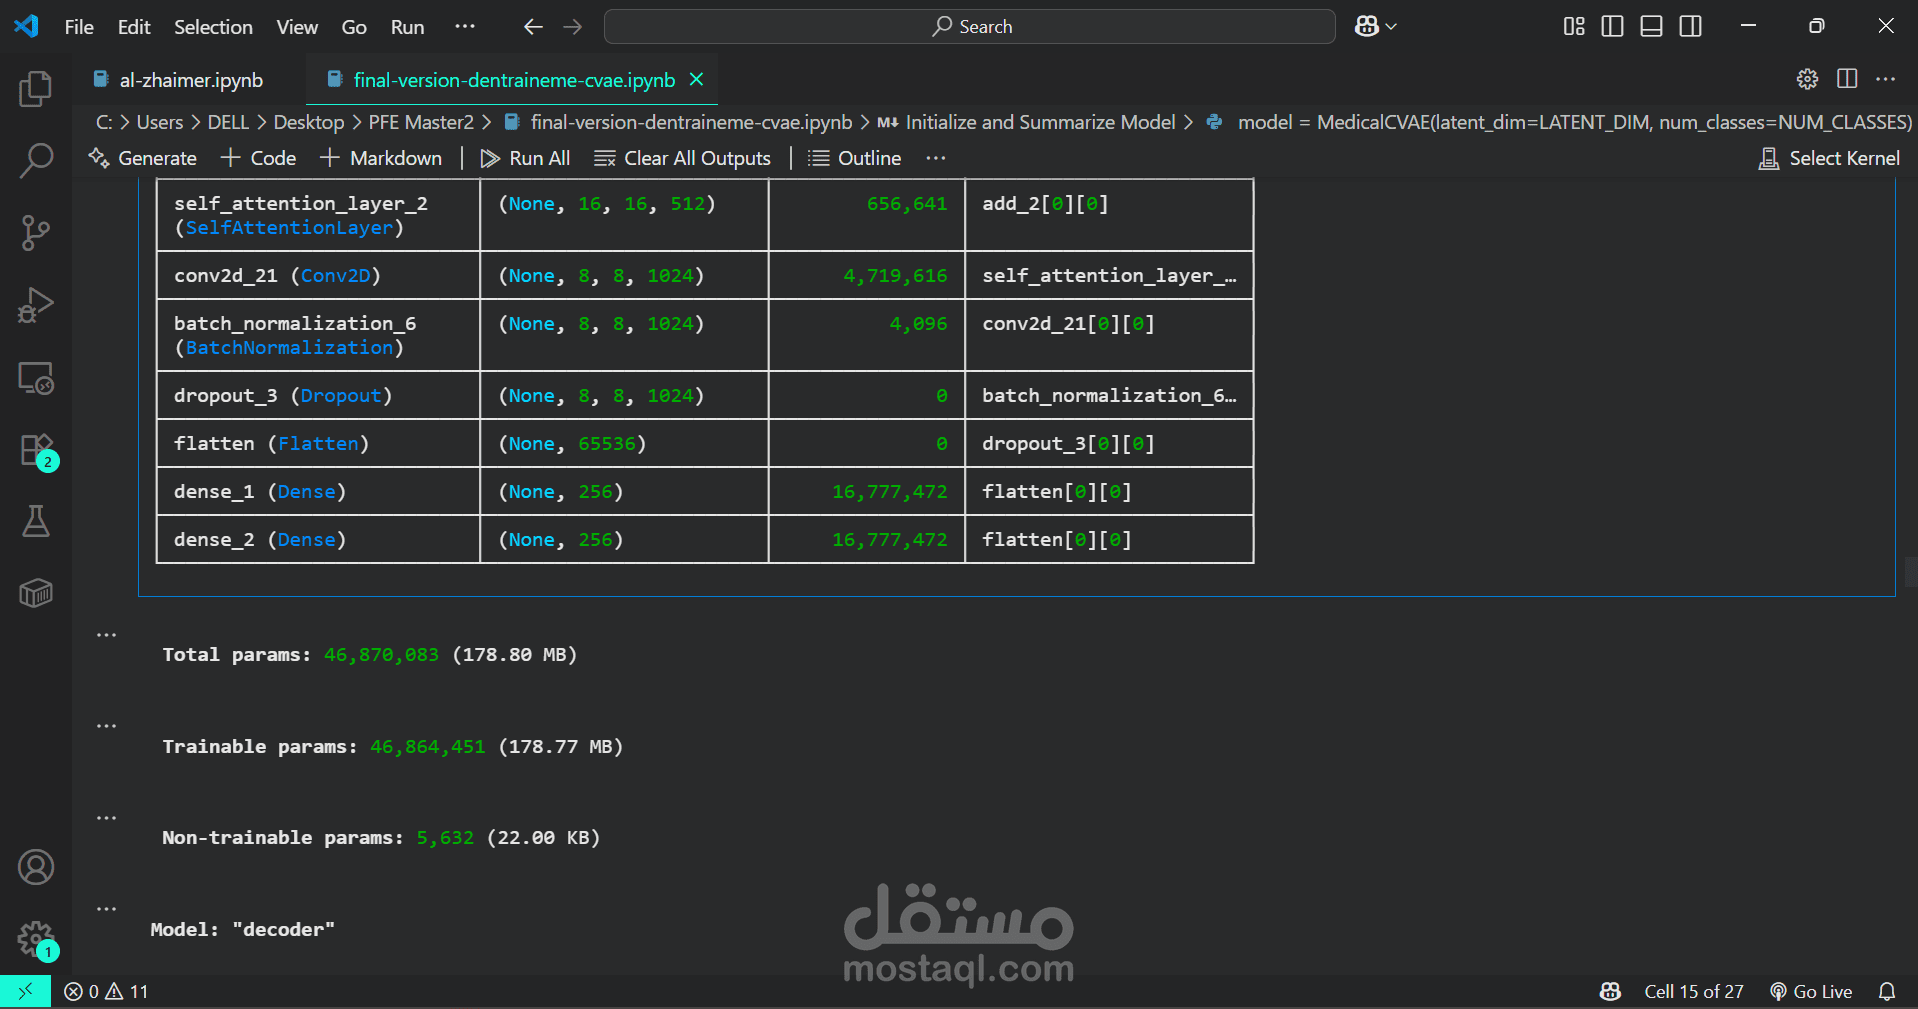Go forward with the navigation arrow
Viewport: 1918px width, 1009px height.
pyautogui.click(x=573, y=27)
